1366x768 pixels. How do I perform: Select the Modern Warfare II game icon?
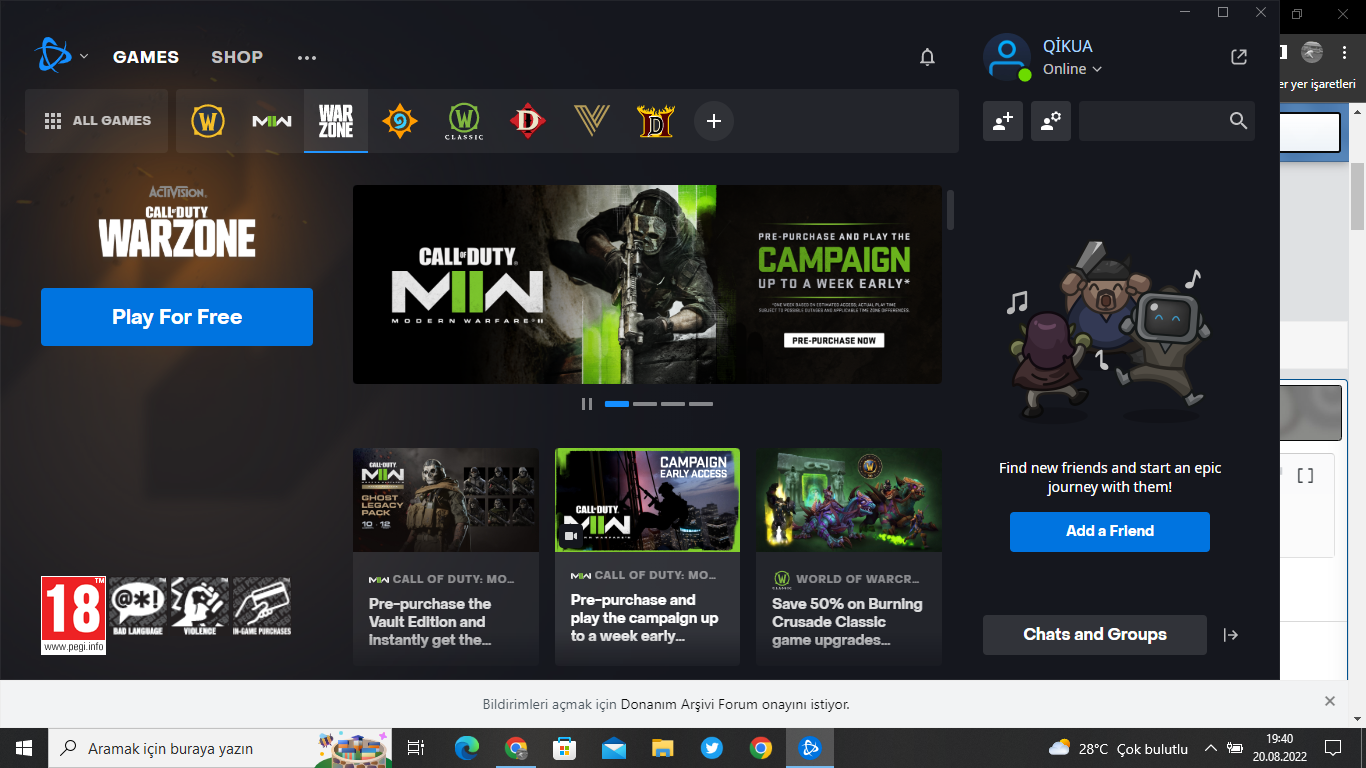[x=272, y=121]
